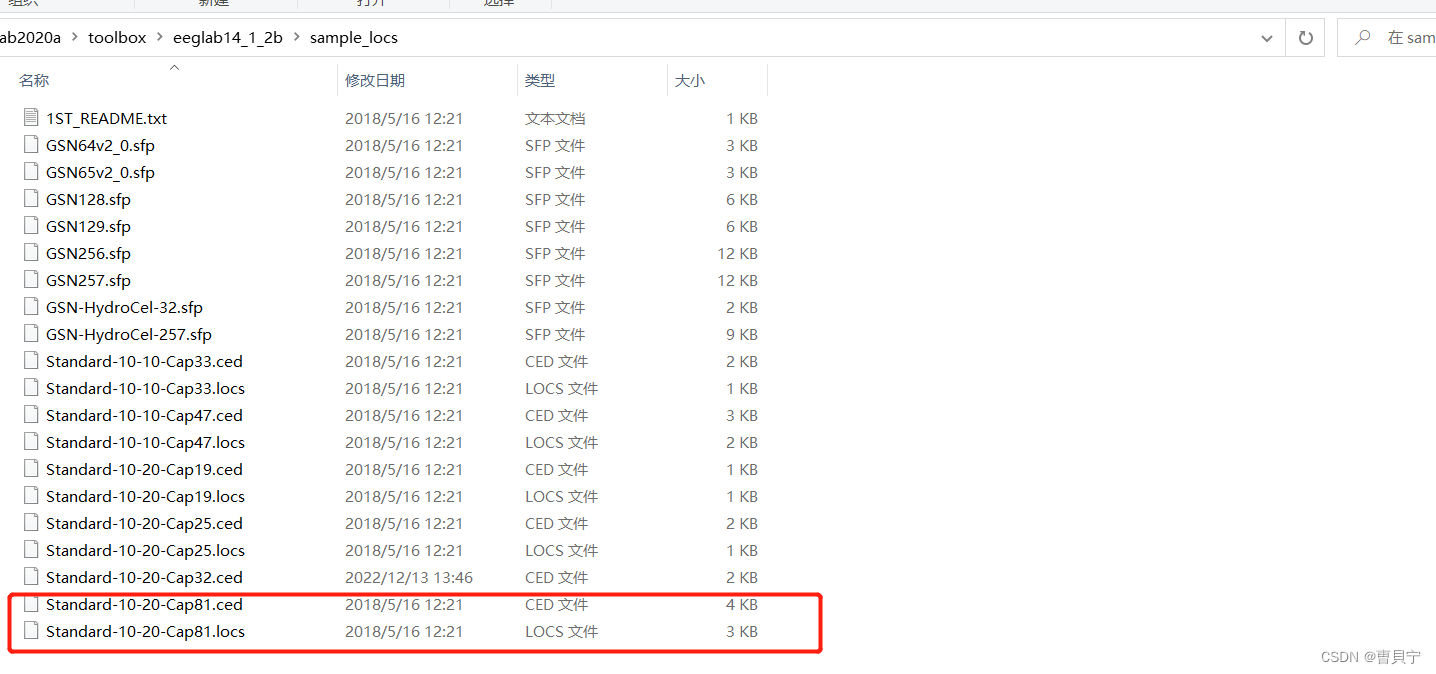Click the 9 KB size value
1436x674 pixels.
pyautogui.click(x=741, y=334)
